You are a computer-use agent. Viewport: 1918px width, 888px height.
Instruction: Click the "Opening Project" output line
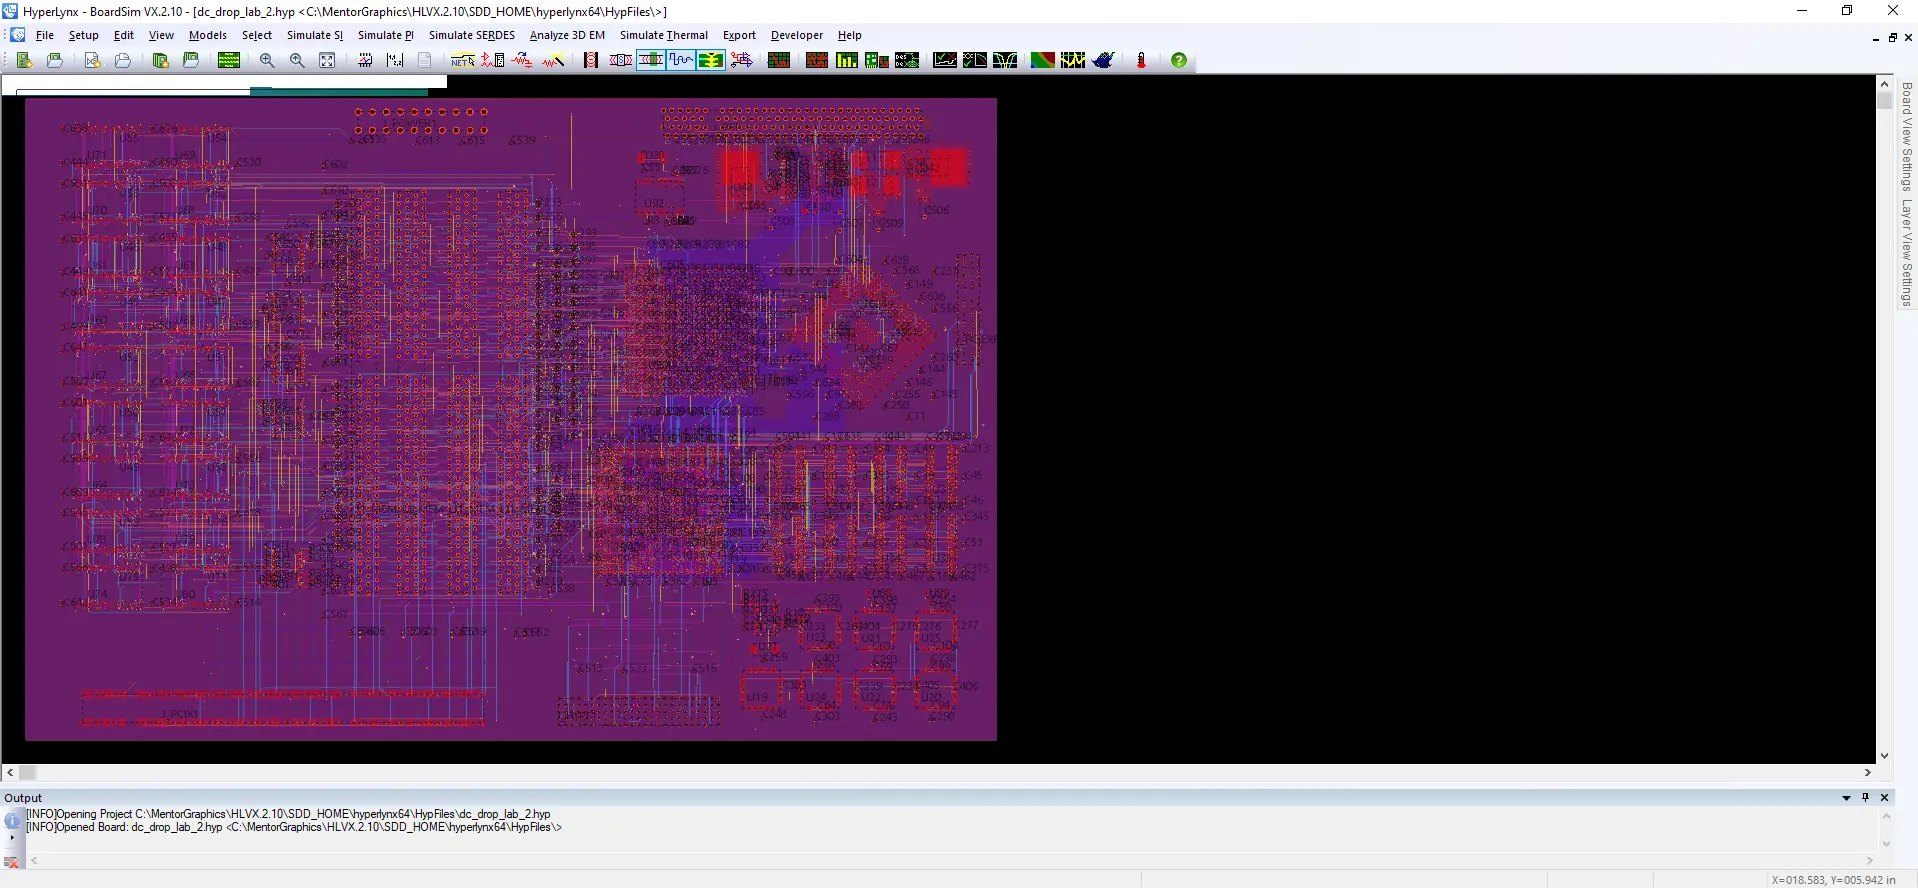pyautogui.click(x=288, y=814)
